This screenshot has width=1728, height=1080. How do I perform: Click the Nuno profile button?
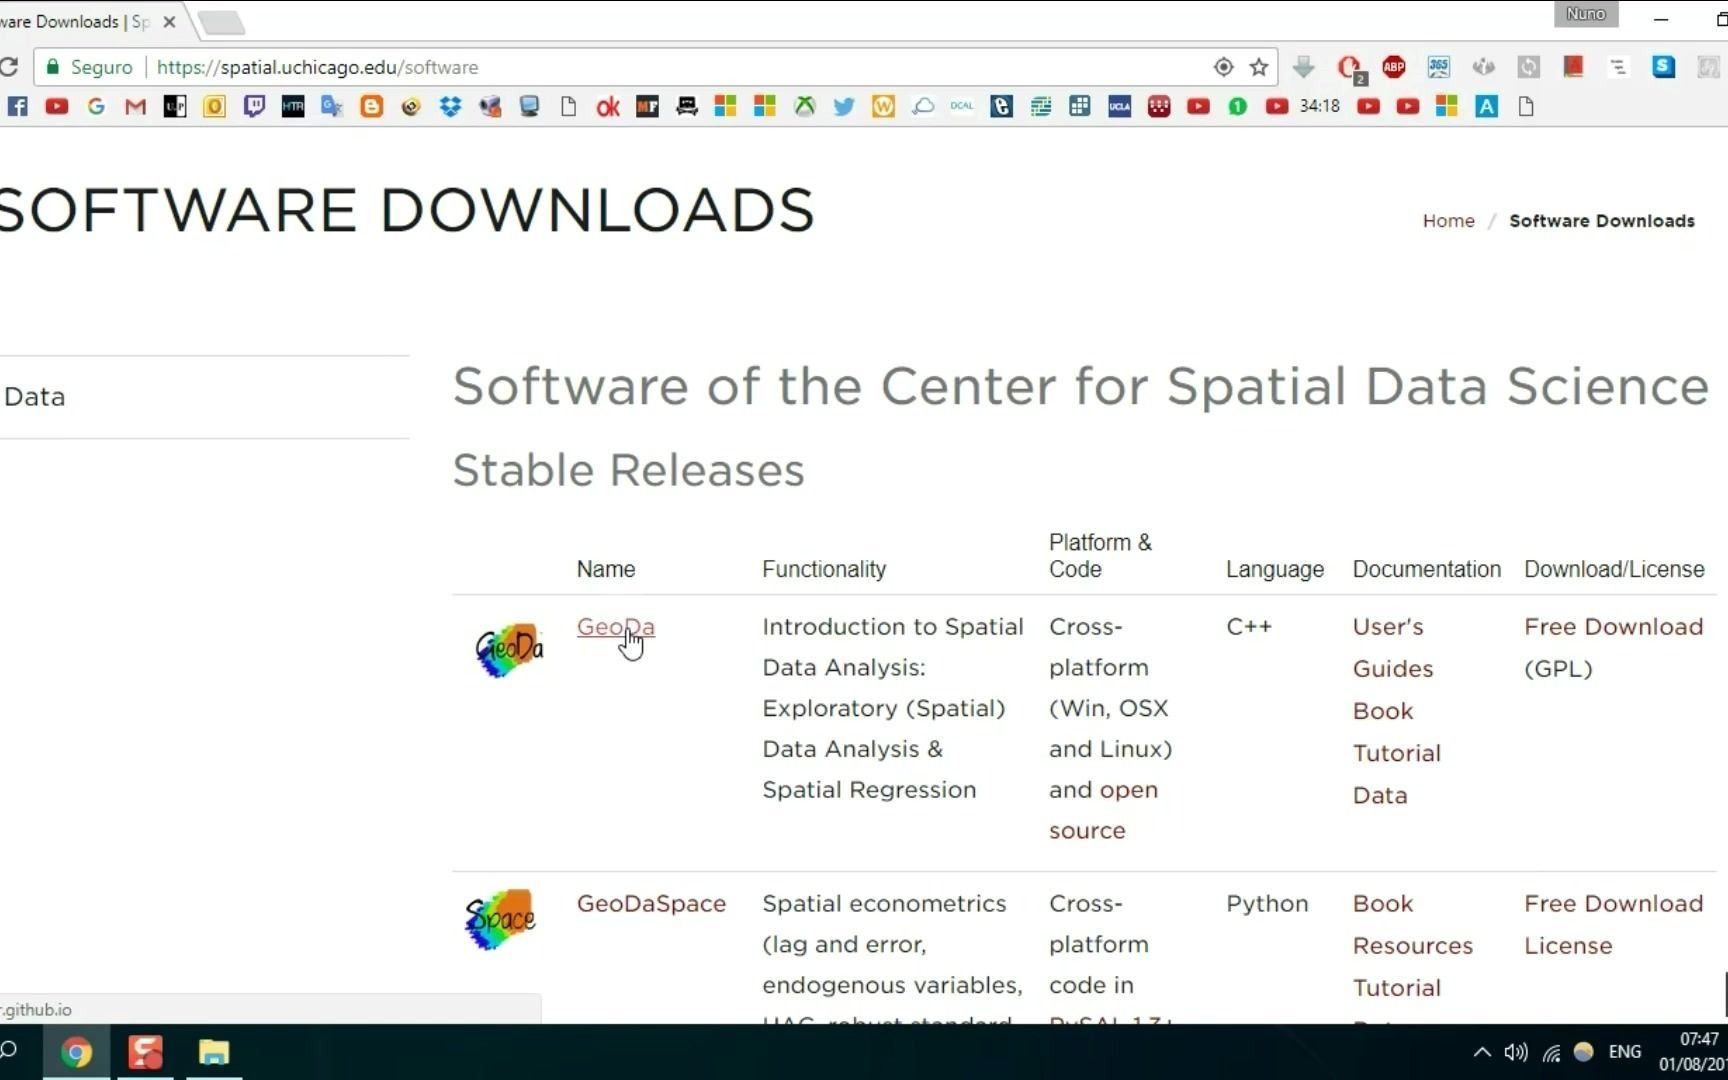1586,14
